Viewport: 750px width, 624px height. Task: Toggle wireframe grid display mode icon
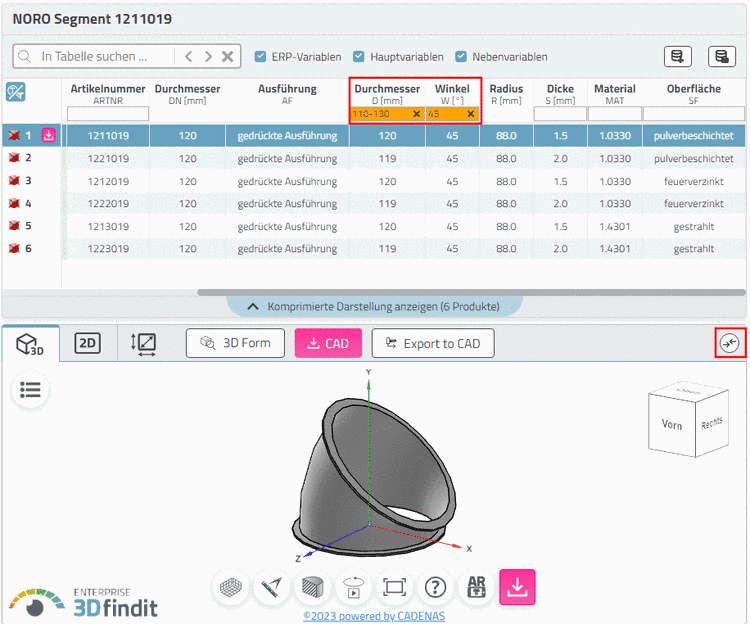pyautogui.click(x=231, y=587)
